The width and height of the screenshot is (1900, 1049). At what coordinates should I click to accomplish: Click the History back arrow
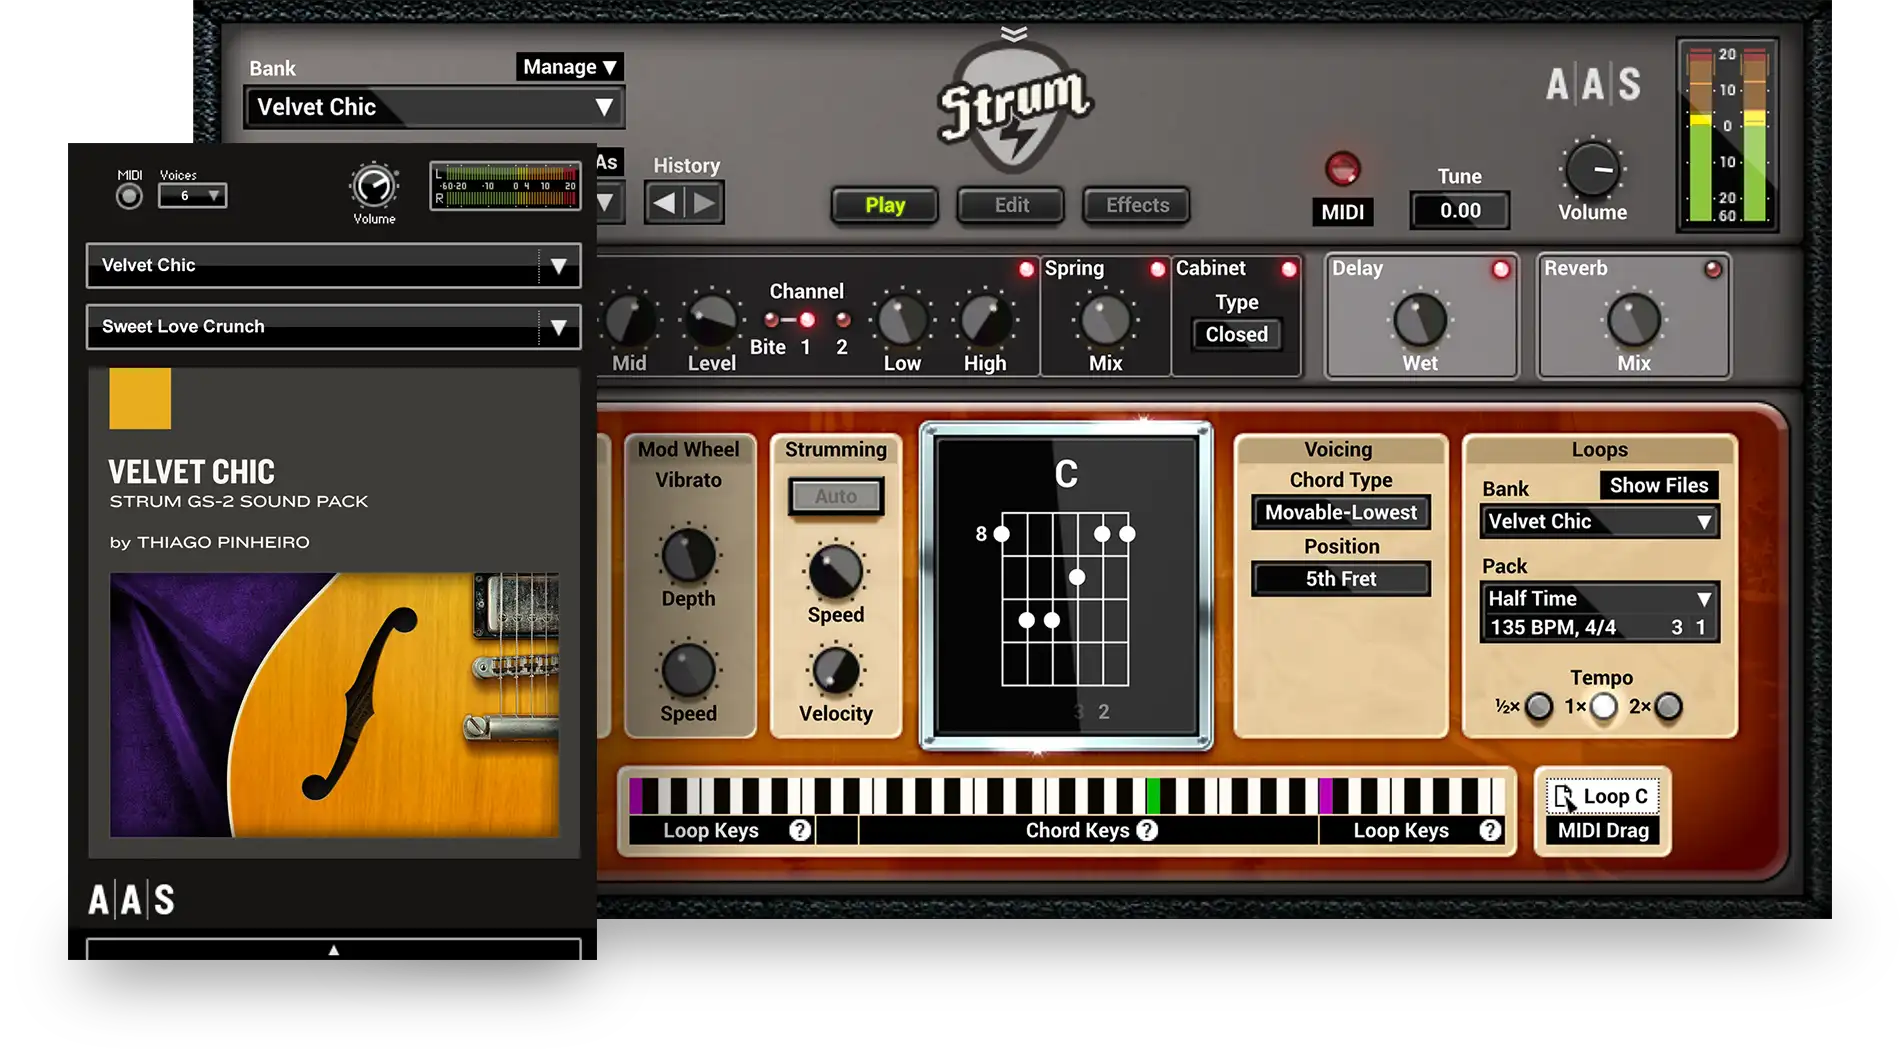pyautogui.click(x=664, y=204)
